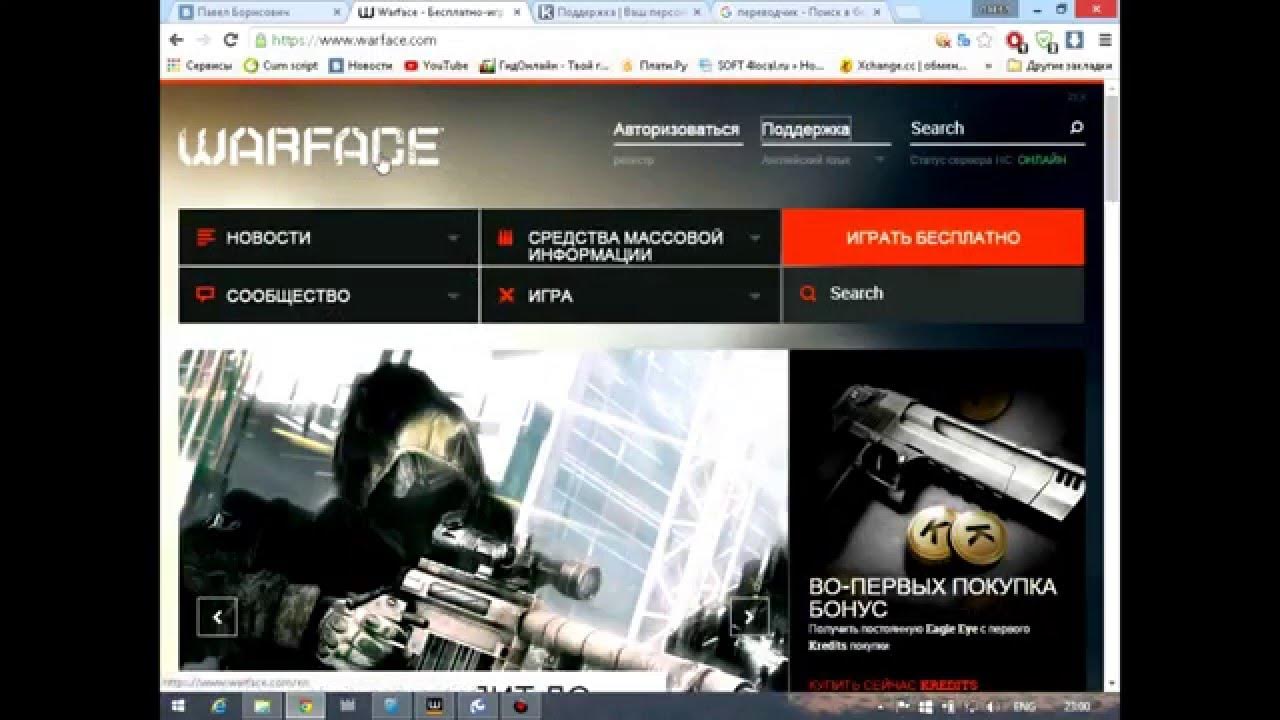Viewport: 1280px width, 720px height.
Task: Click the header Search input field
Action: tap(986, 128)
